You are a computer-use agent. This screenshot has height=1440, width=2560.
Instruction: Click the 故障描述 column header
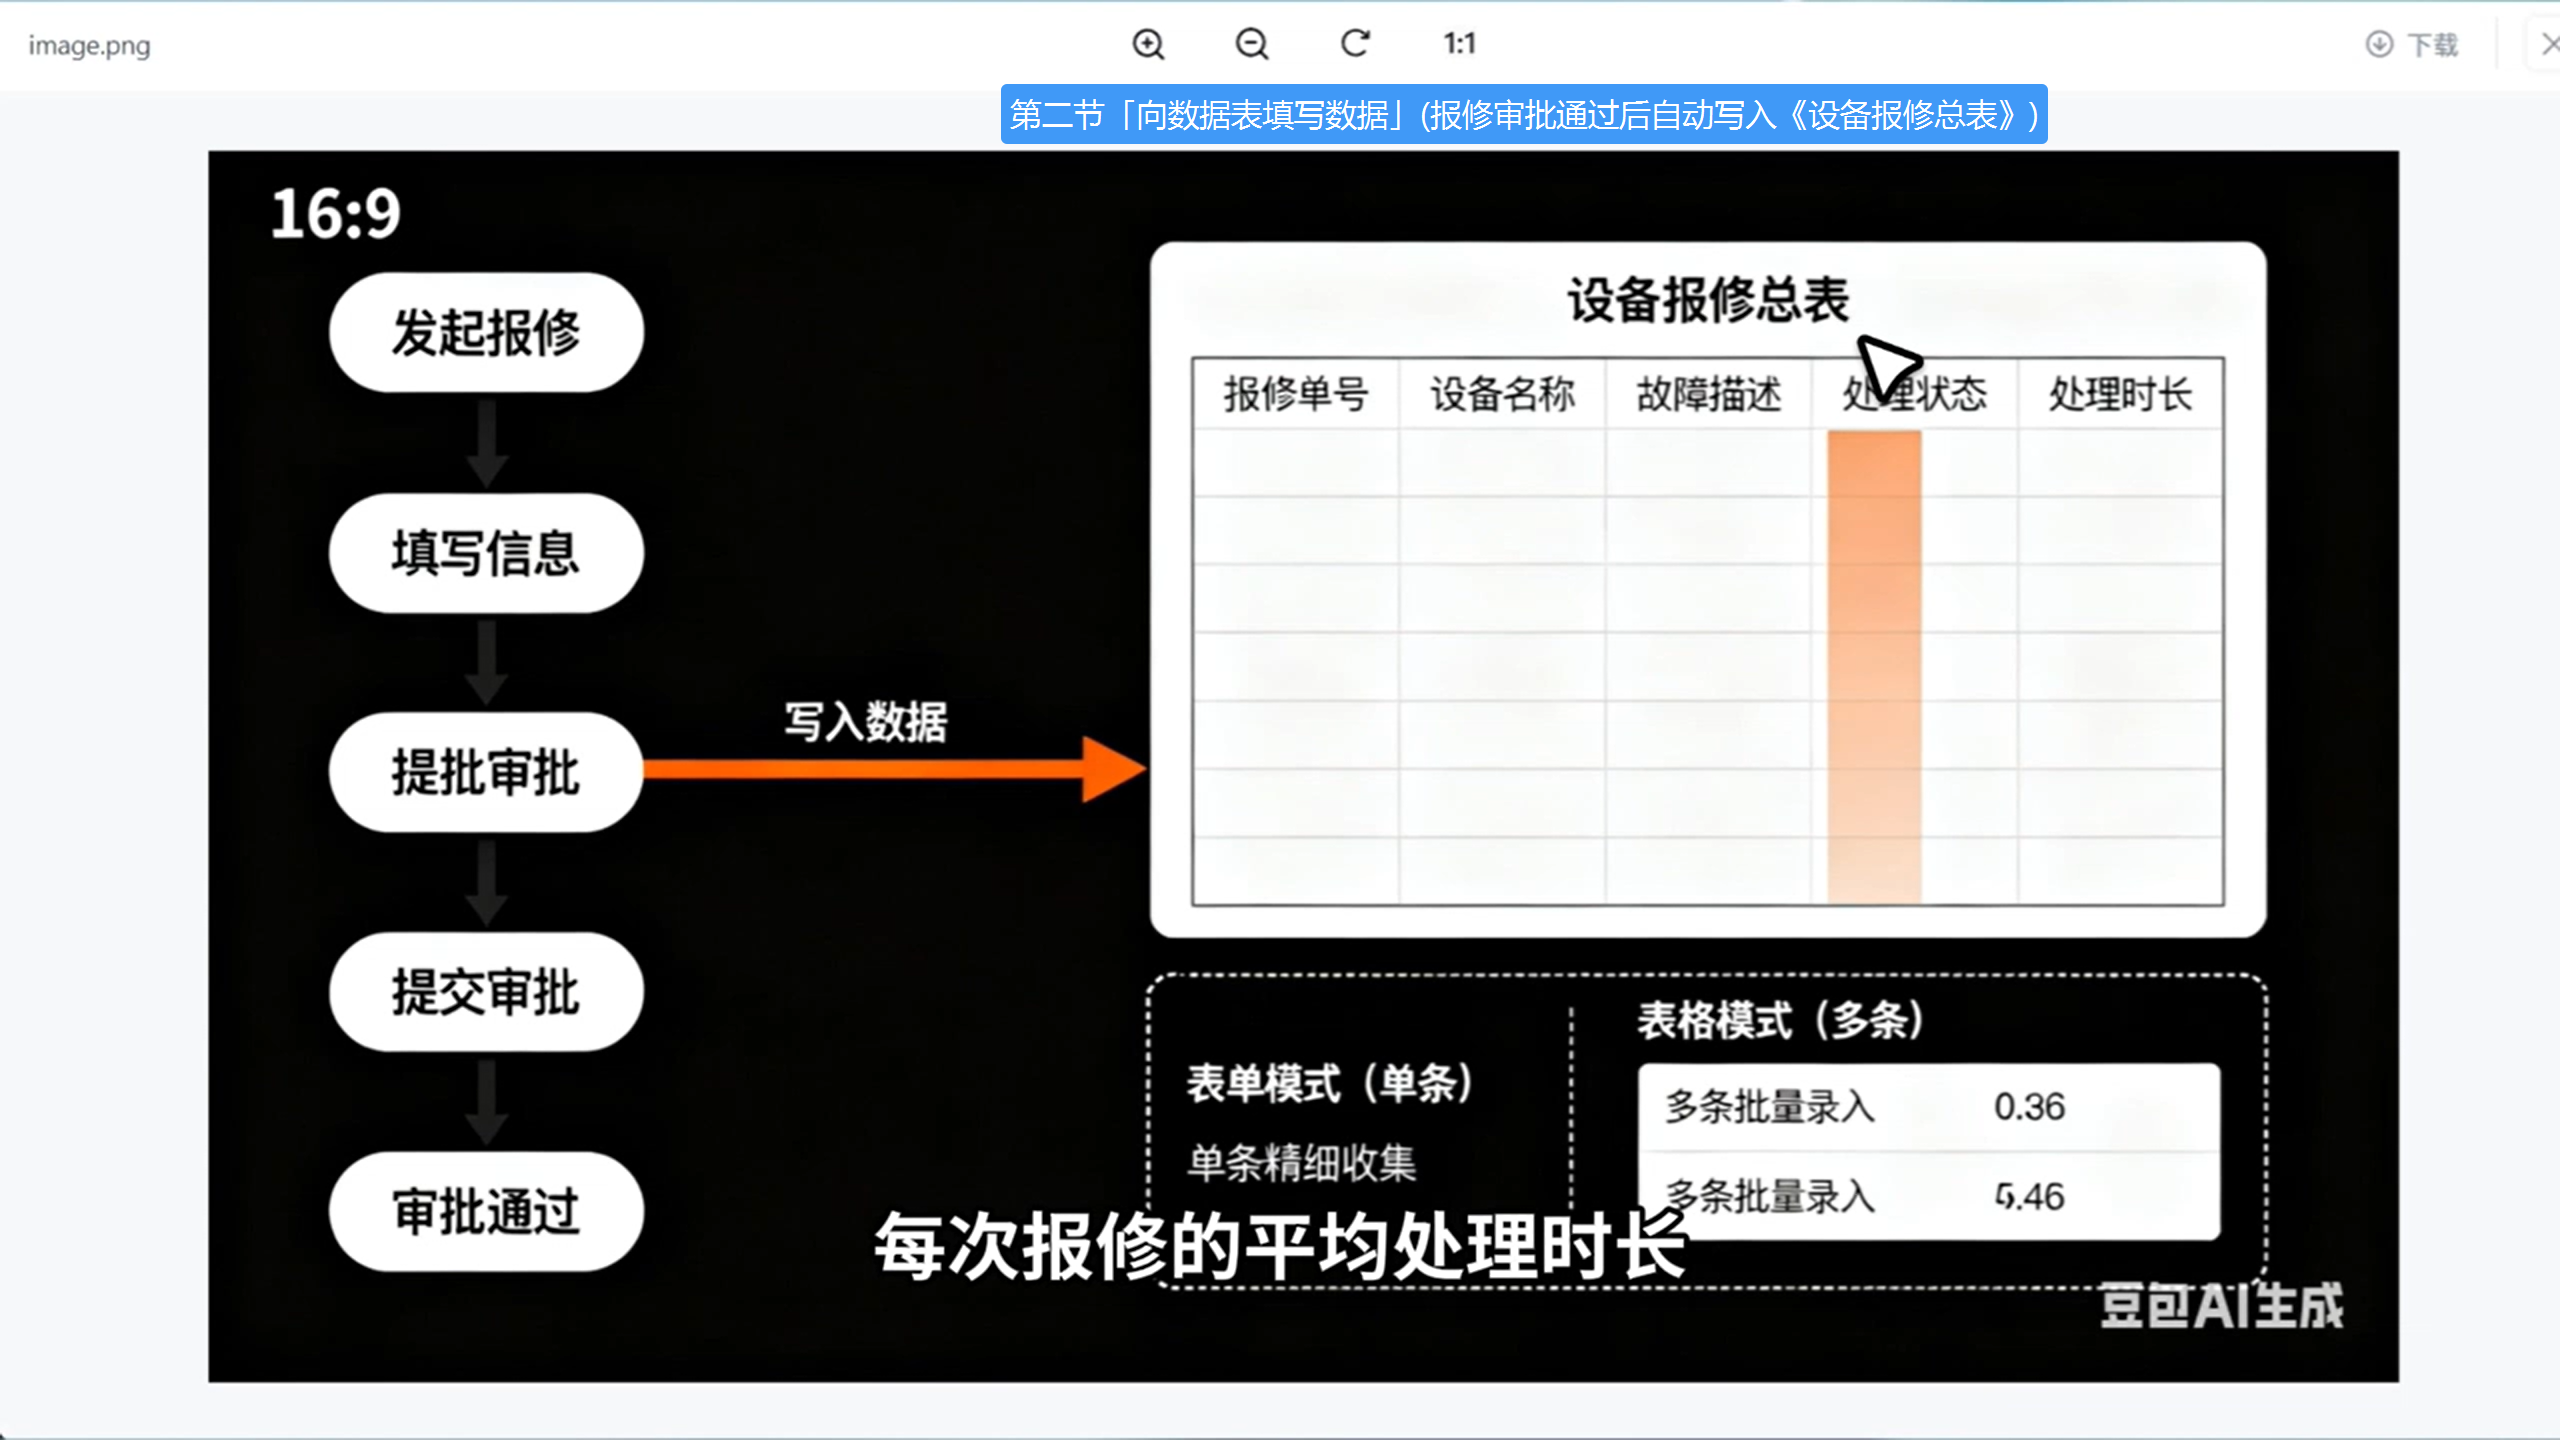(x=1708, y=394)
